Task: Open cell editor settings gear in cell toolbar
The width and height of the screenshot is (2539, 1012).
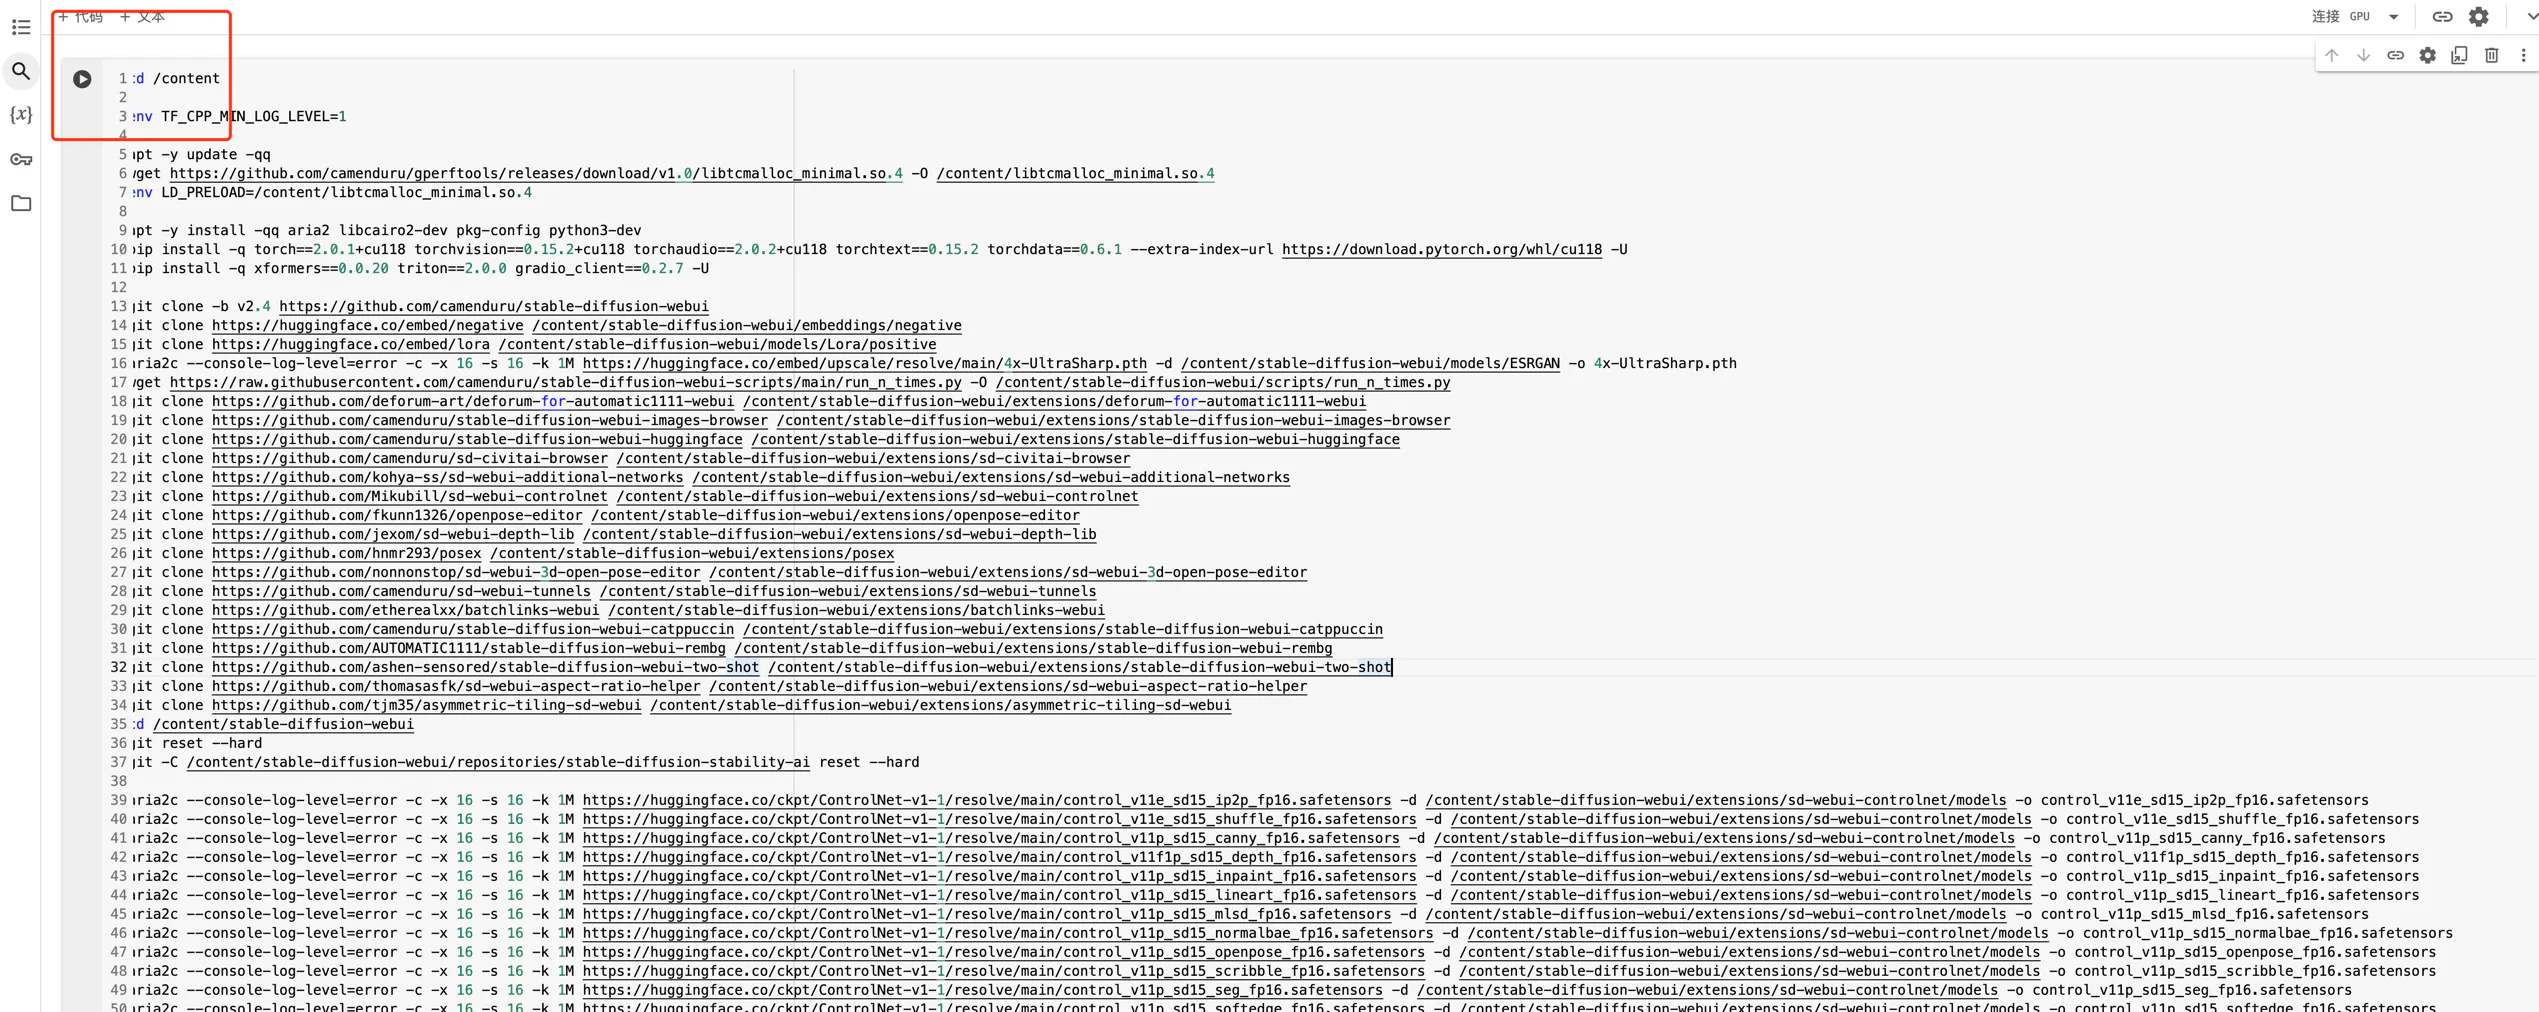Action: (x=2427, y=56)
